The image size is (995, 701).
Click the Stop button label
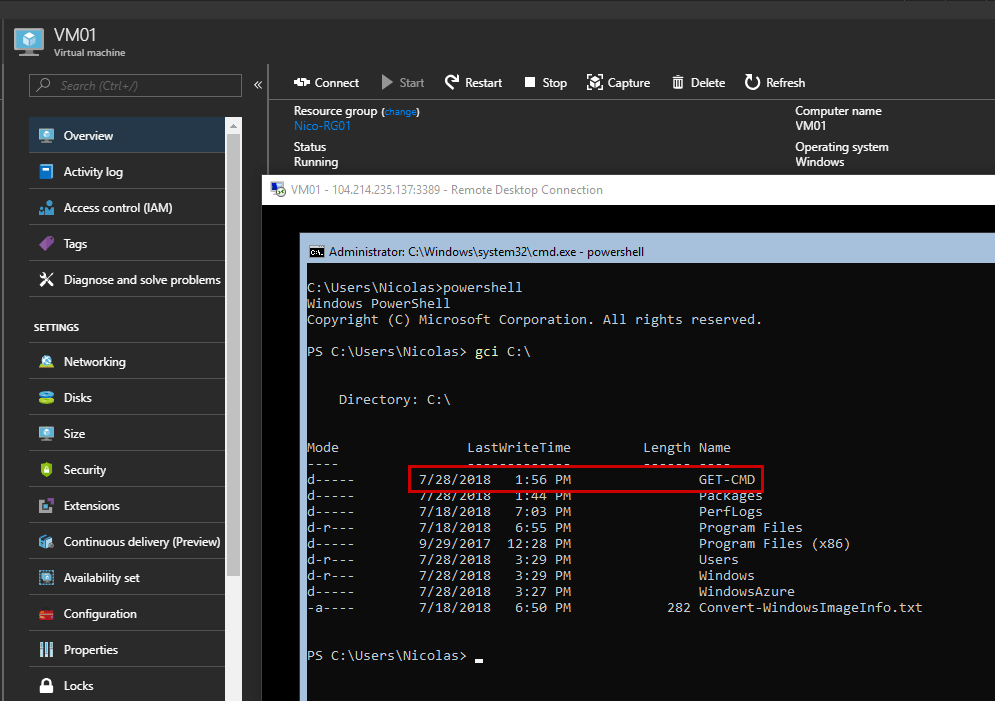[x=555, y=83]
